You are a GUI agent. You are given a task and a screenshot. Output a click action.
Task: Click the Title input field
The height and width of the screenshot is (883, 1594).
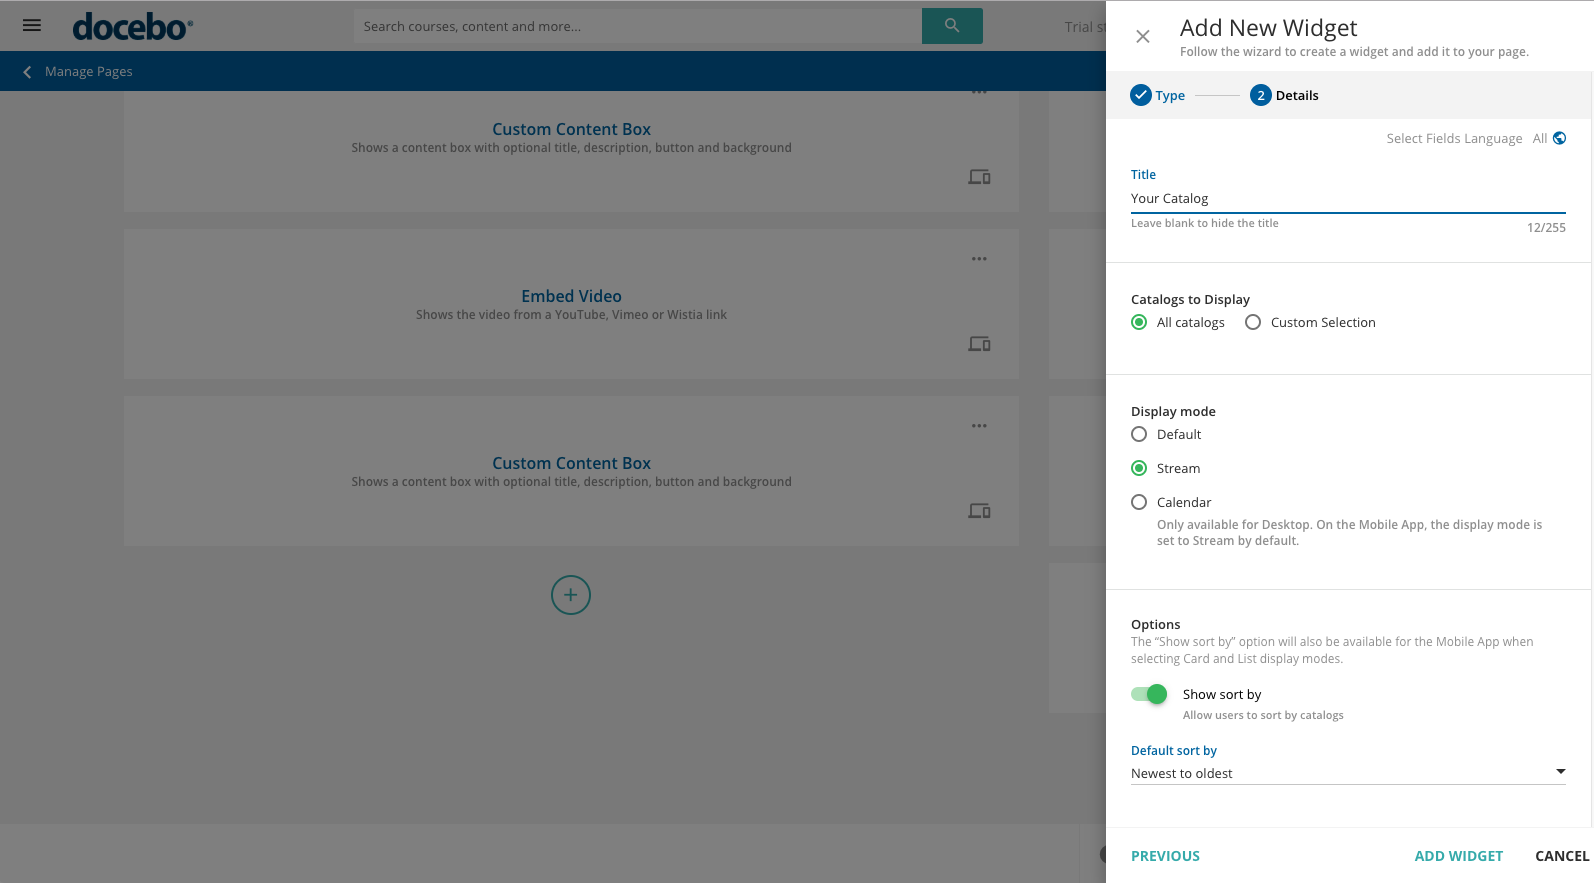[x=1347, y=198]
